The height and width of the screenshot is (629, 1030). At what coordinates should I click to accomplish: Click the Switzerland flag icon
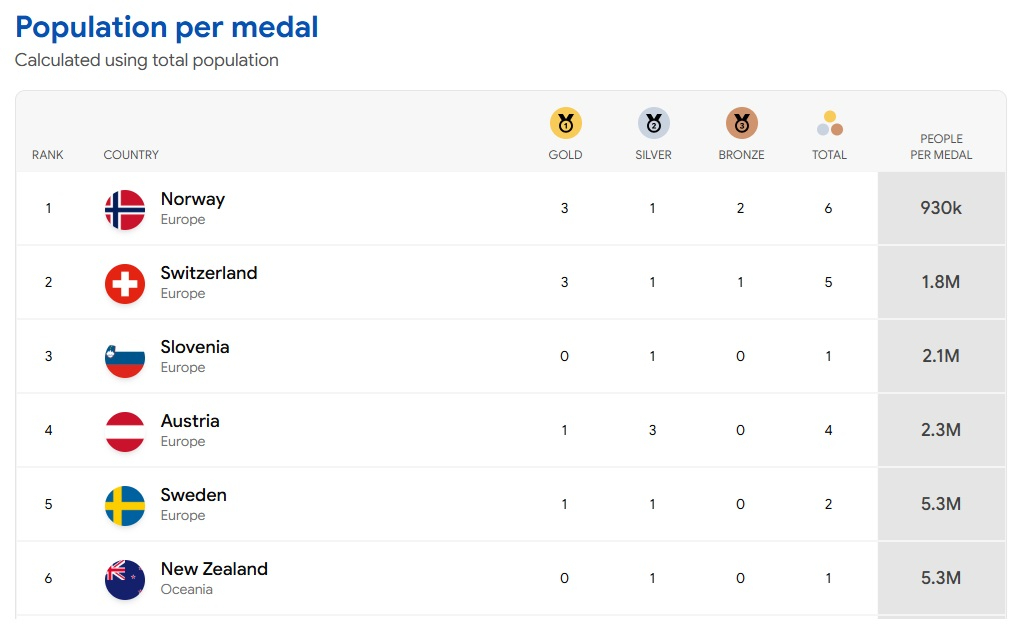tap(125, 284)
